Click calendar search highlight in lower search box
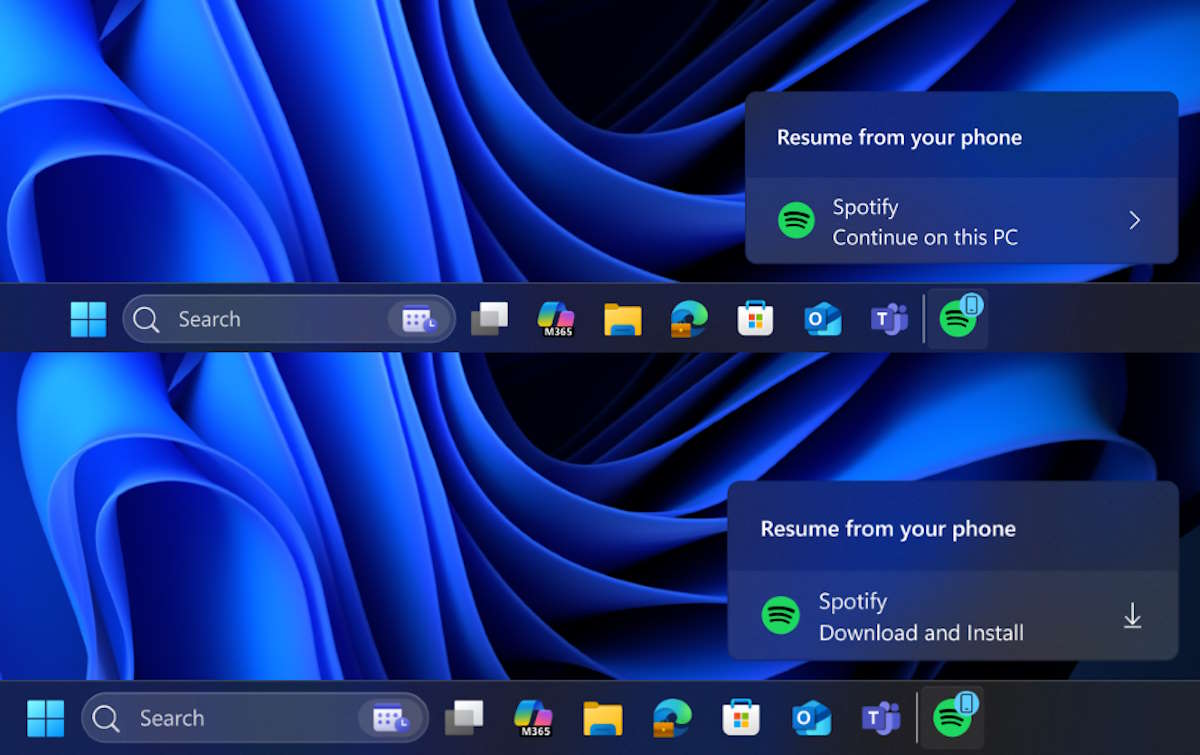This screenshot has height=755, width=1200. (390, 718)
